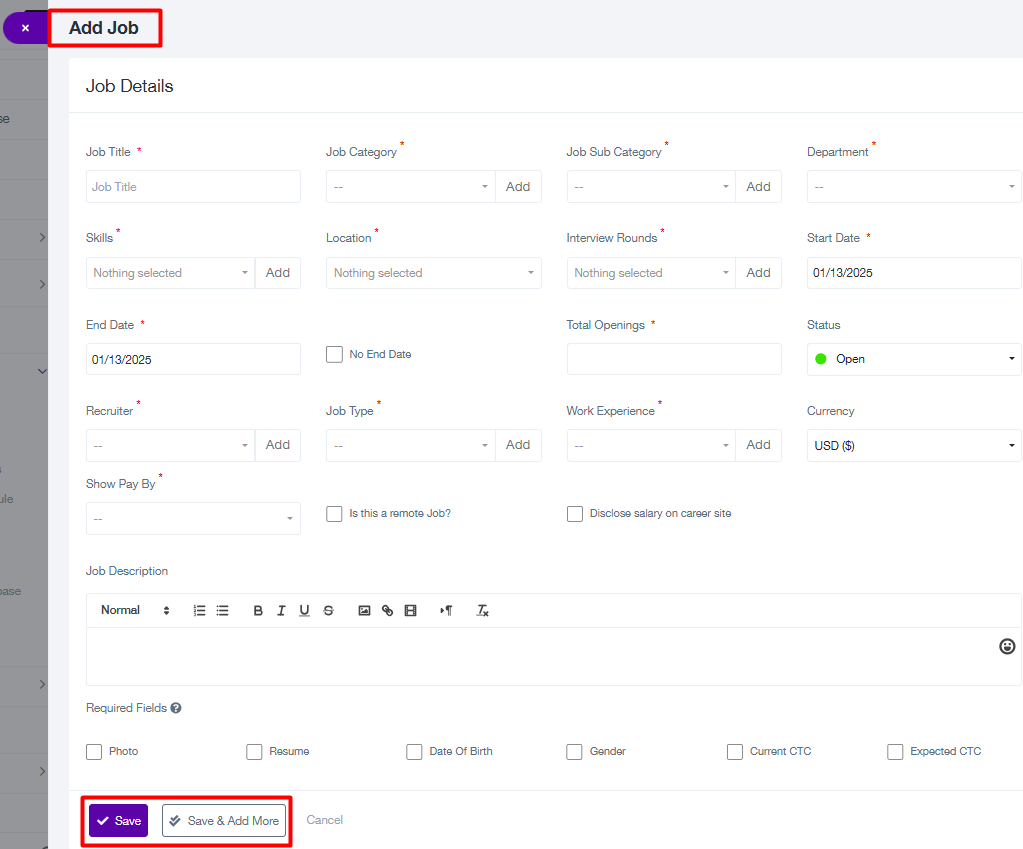The width and height of the screenshot is (1023, 849).
Task: Check the Expected CTC required field
Action: pos(895,752)
